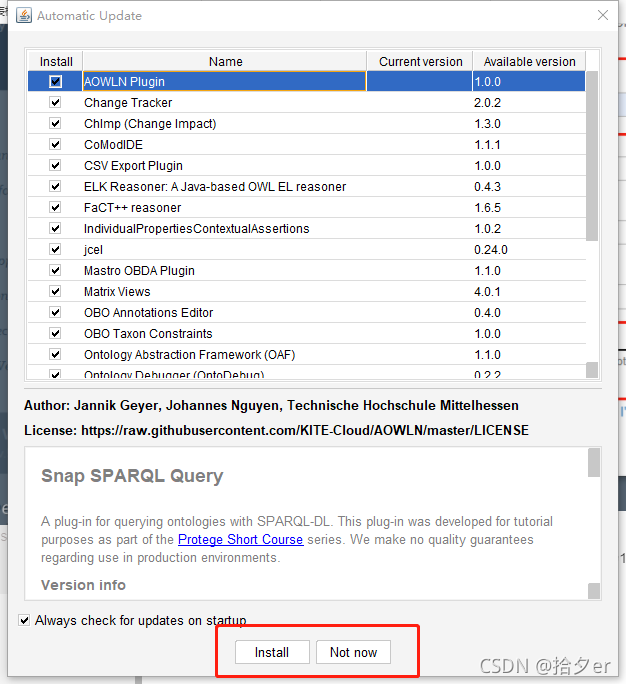Select the AOWLN Plugin row name
This screenshot has width=626, height=684.
click(224, 82)
